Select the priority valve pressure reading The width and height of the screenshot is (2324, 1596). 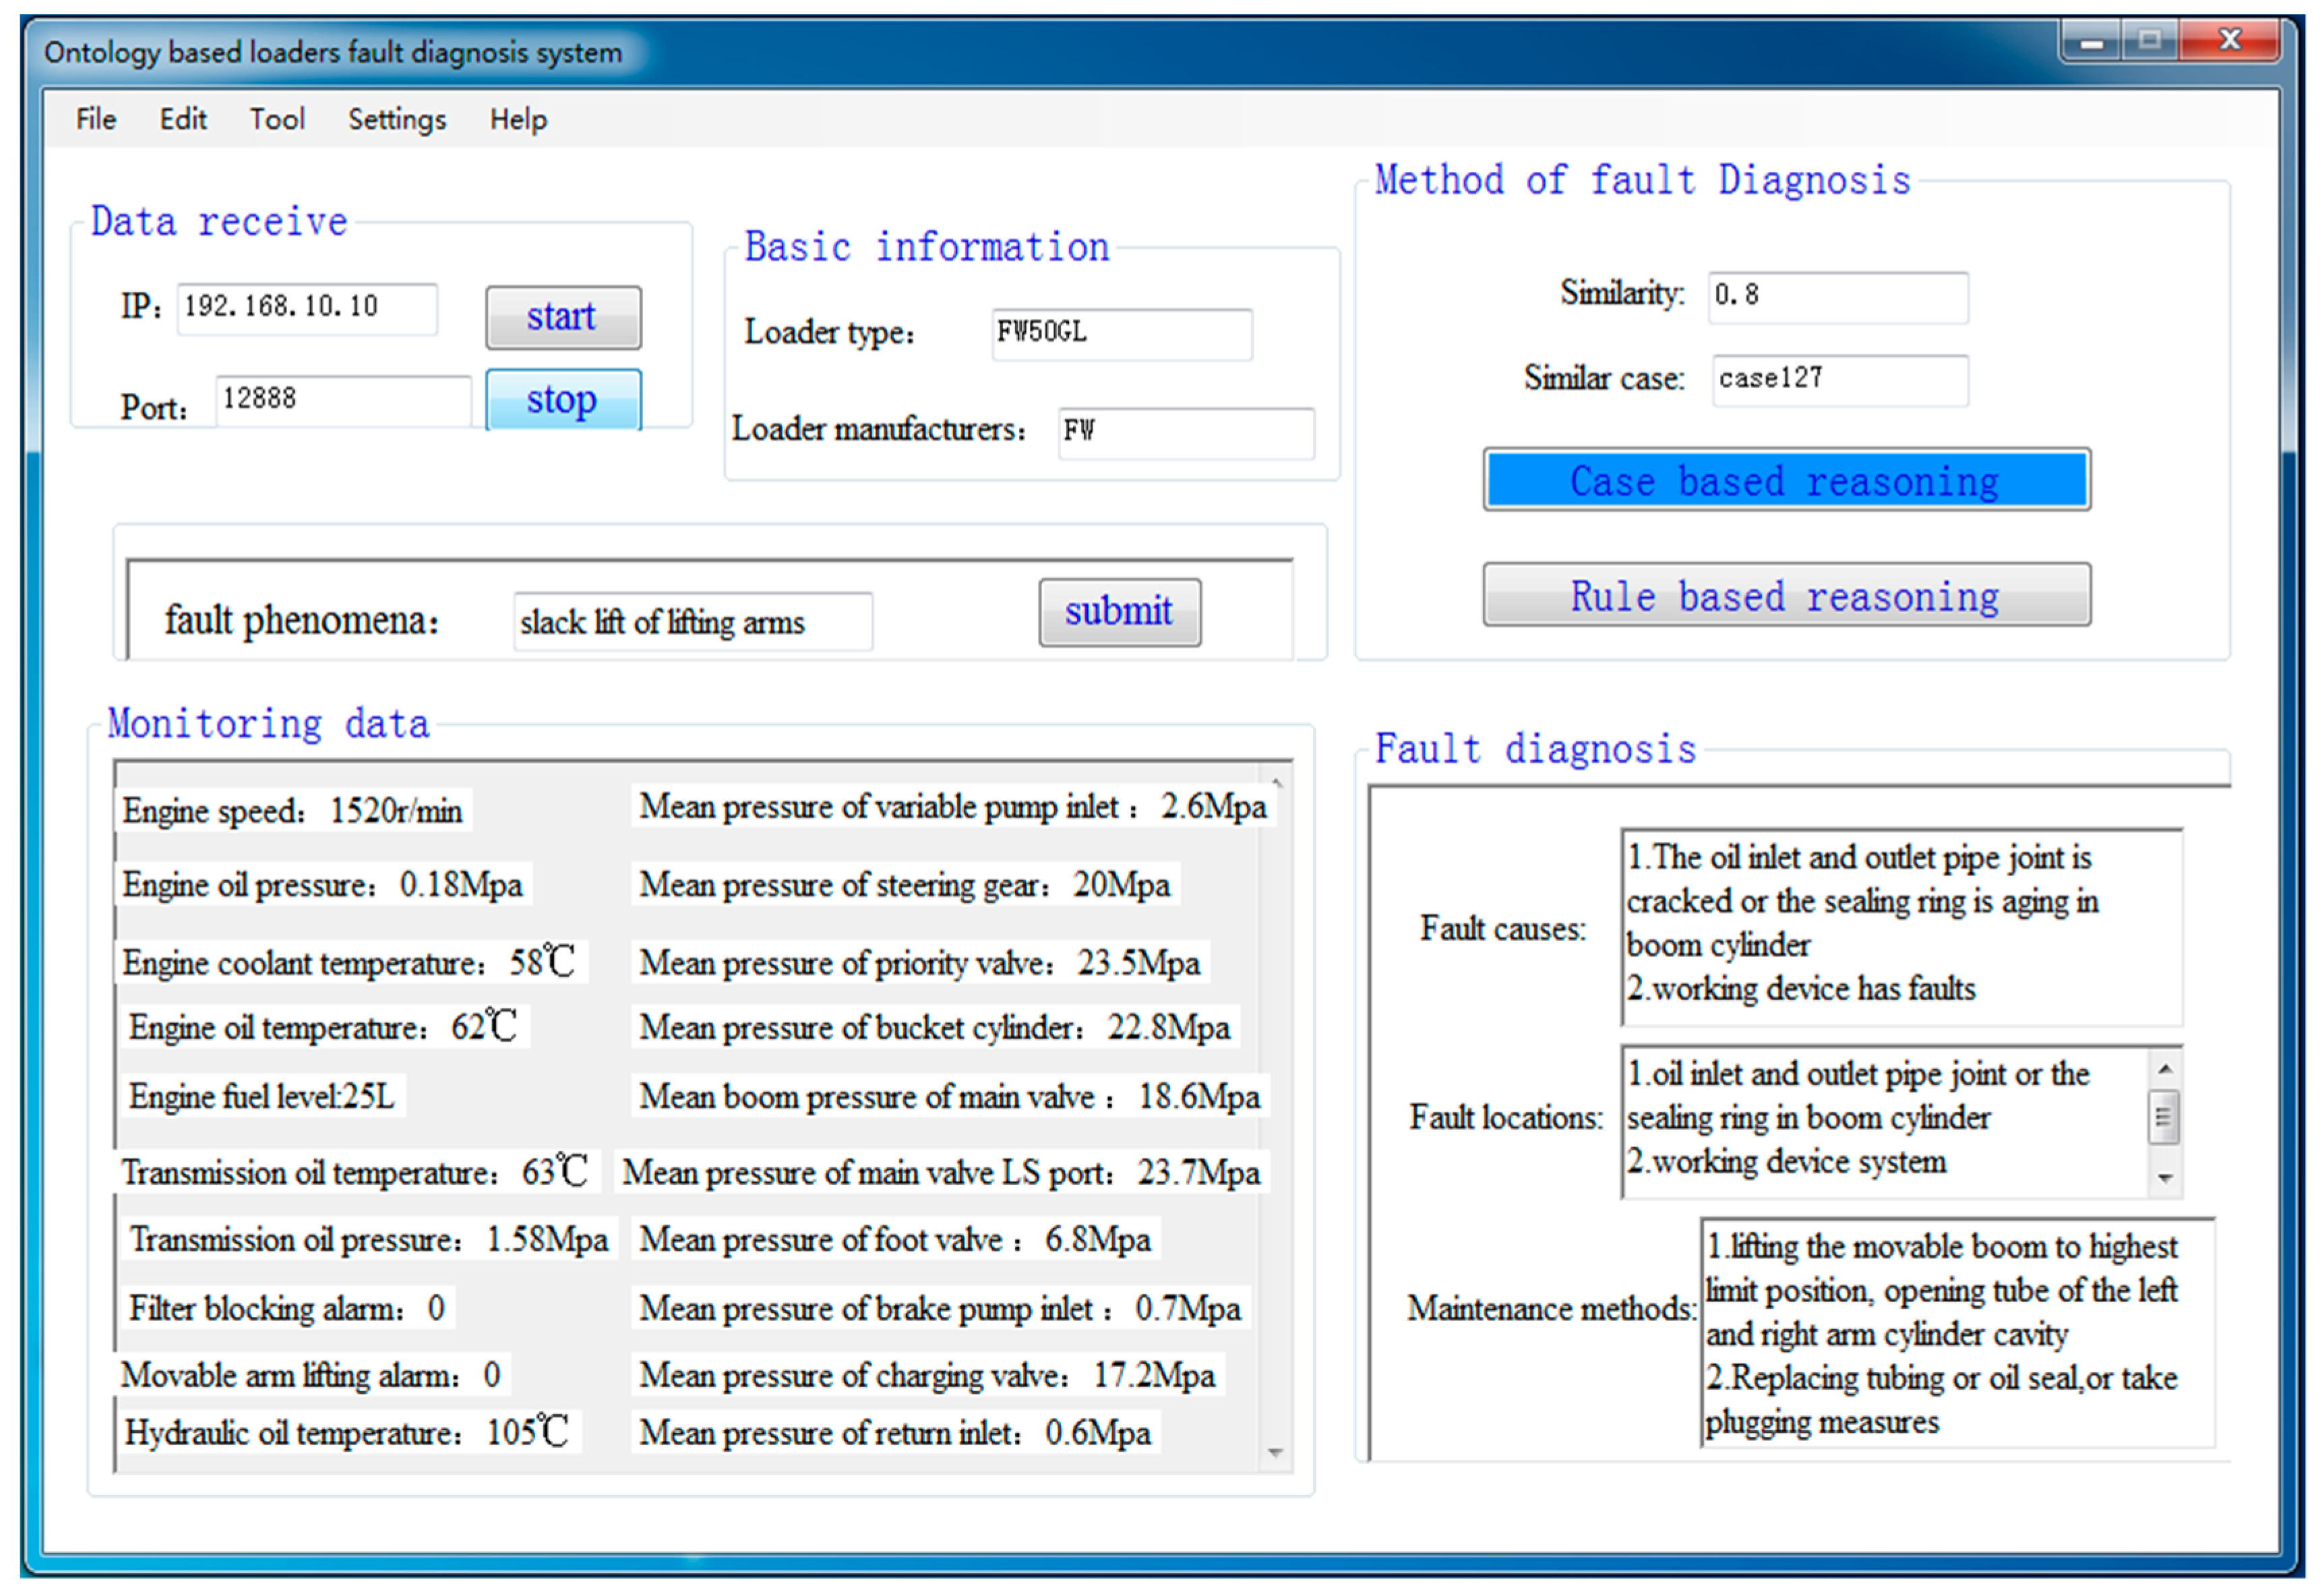tap(920, 963)
